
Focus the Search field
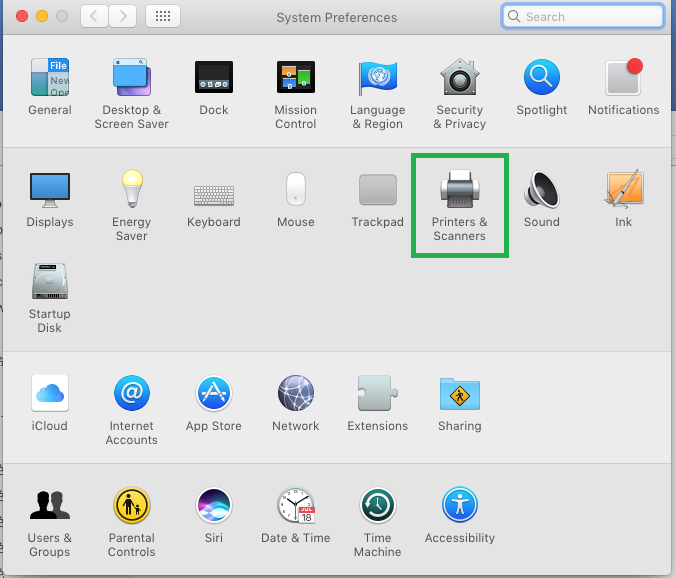[x=583, y=16]
